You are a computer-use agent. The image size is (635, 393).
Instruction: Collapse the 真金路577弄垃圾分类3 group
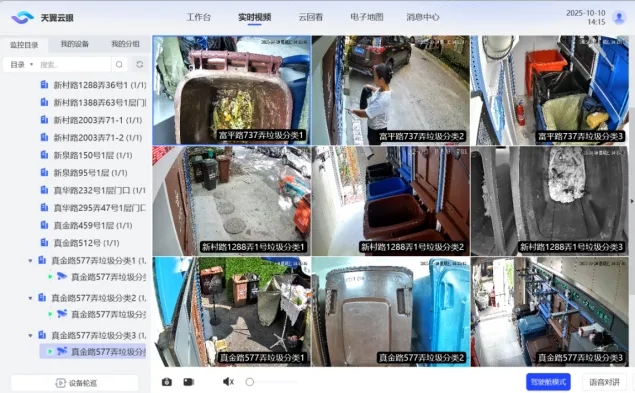[x=30, y=335]
